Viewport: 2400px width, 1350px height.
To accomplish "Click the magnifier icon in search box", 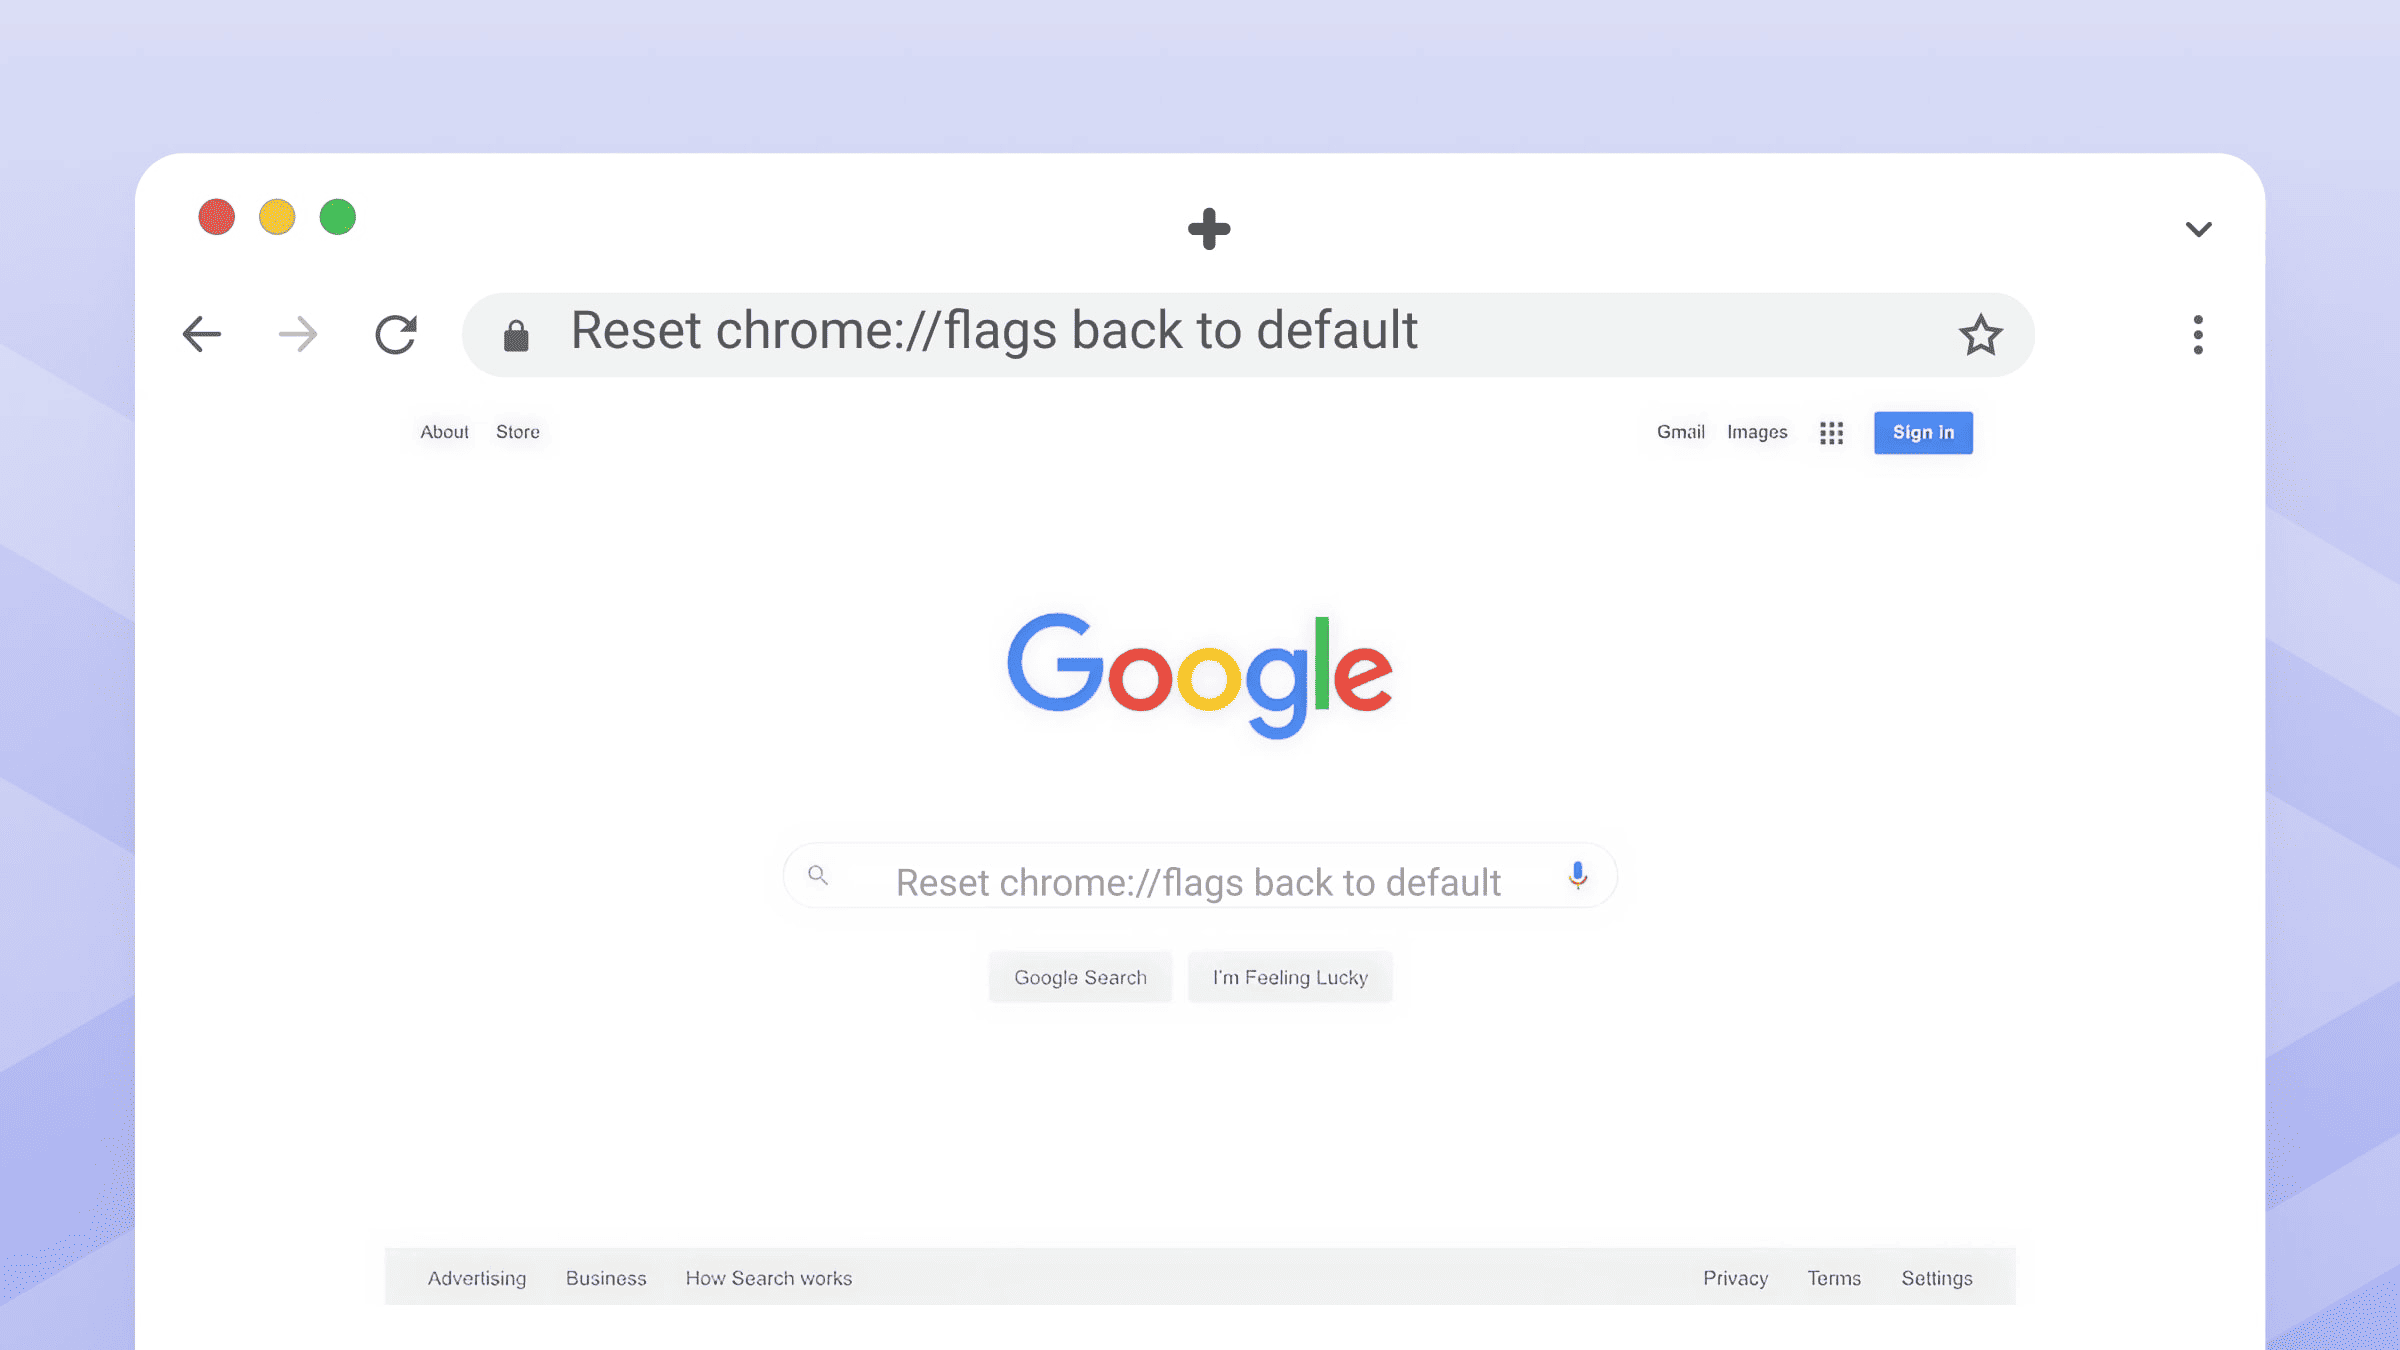I will click(818, 876).
